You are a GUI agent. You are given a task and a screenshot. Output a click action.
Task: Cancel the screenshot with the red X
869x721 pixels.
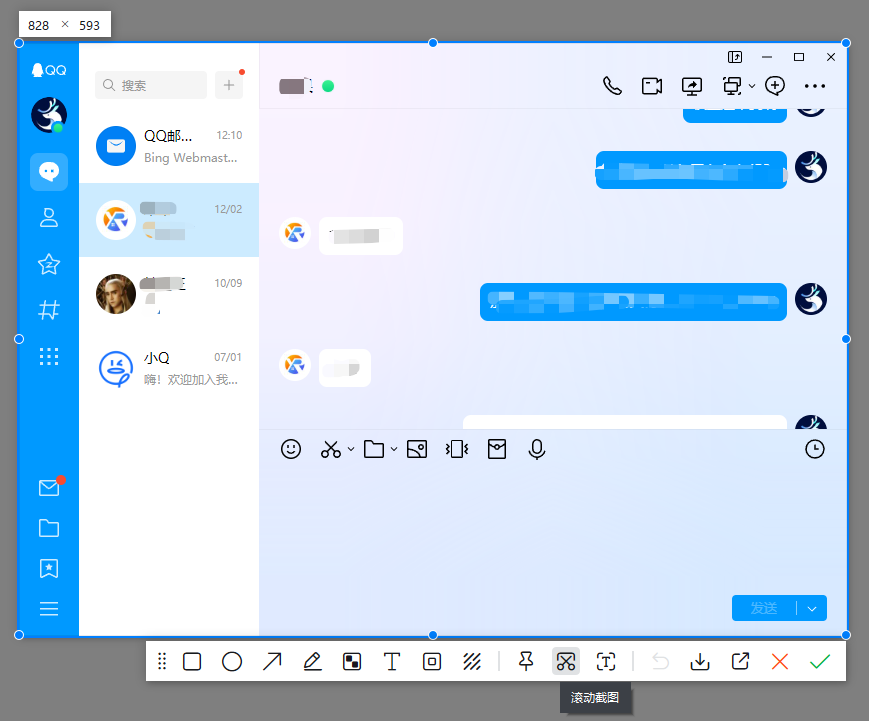(x=780, y=661)
